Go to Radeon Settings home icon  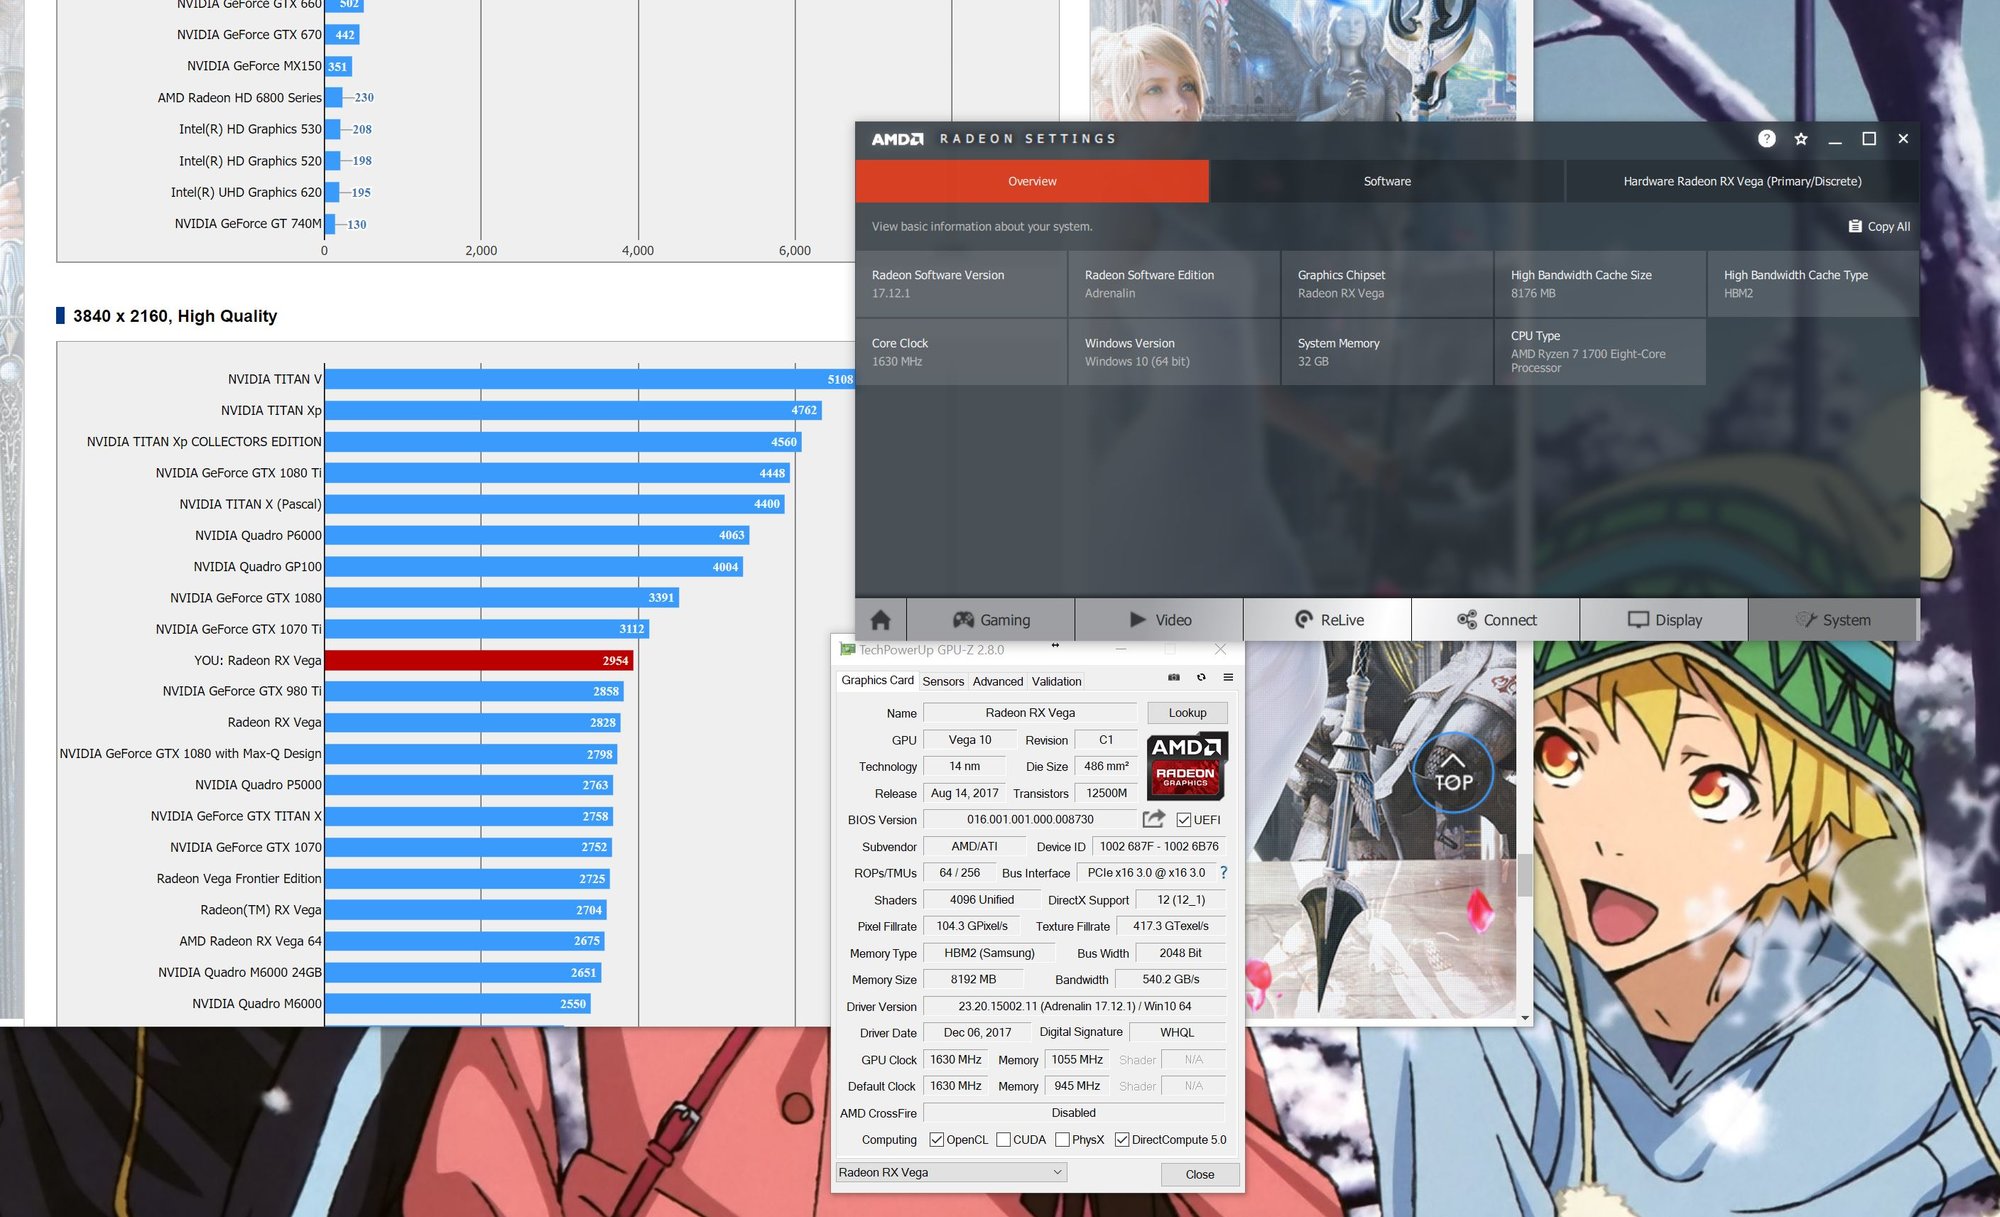tap(881, 620)
